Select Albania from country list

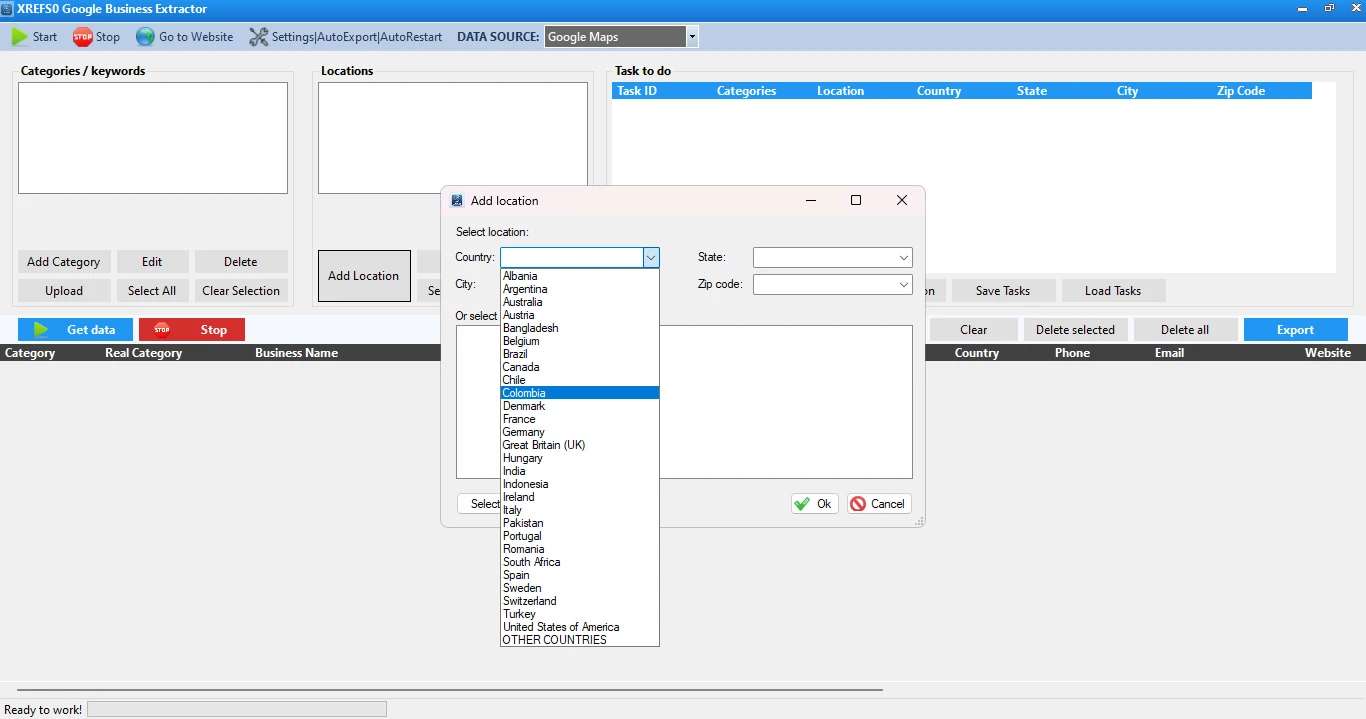click(x=579, y=276)
